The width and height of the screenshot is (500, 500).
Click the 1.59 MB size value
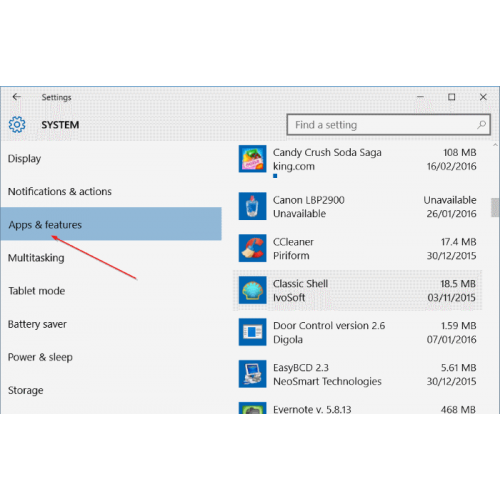tap(459, 326)
